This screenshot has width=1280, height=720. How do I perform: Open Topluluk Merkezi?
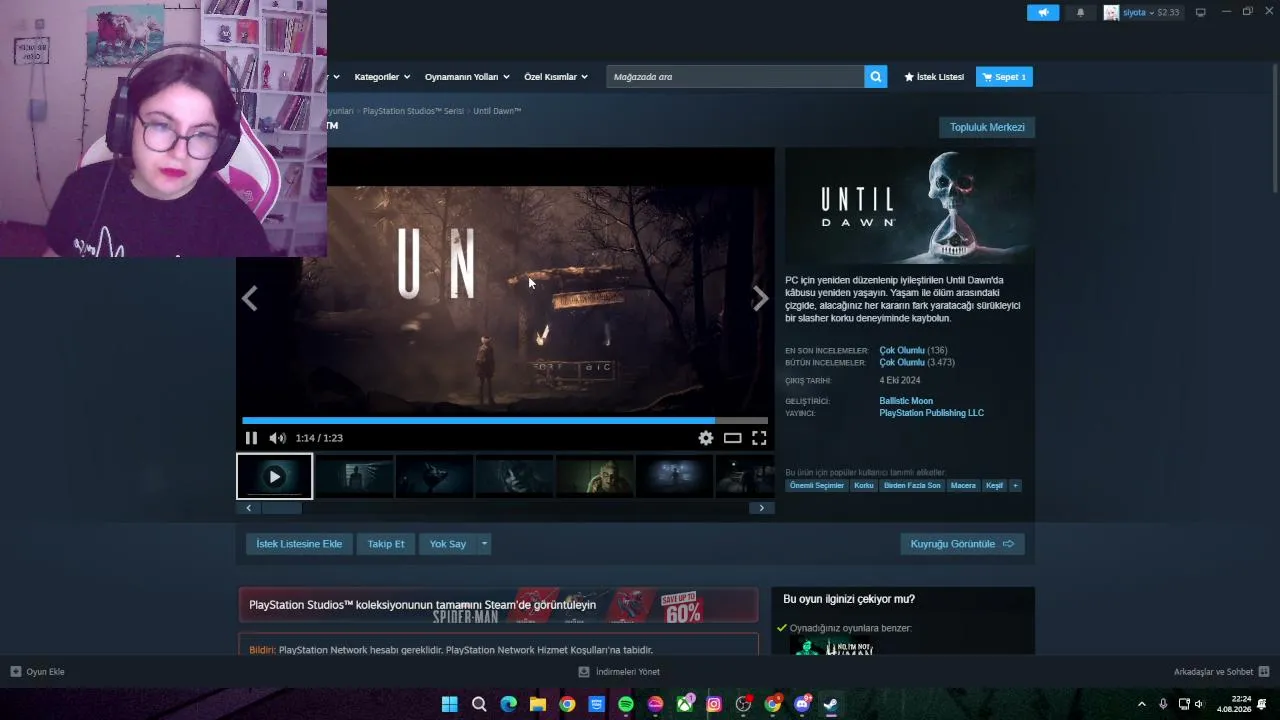point(987,127)
